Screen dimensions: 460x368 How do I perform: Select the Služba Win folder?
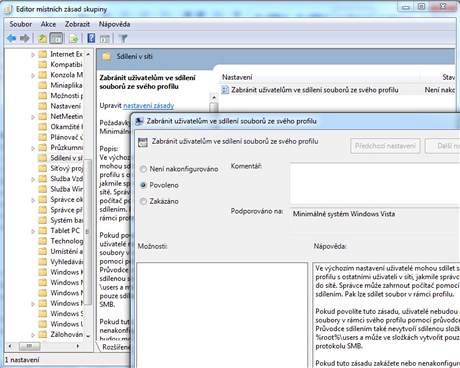(60, 189)
